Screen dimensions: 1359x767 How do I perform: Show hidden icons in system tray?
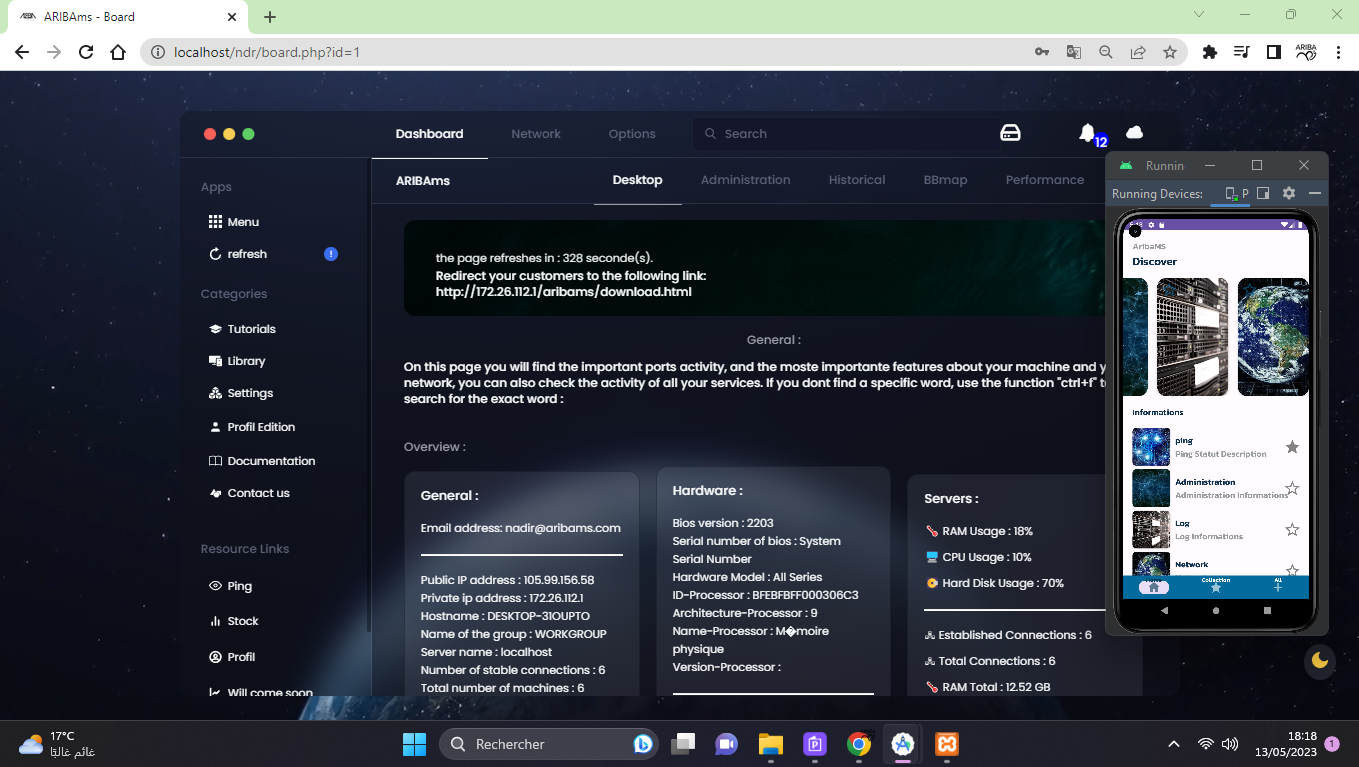point(1174,744)
